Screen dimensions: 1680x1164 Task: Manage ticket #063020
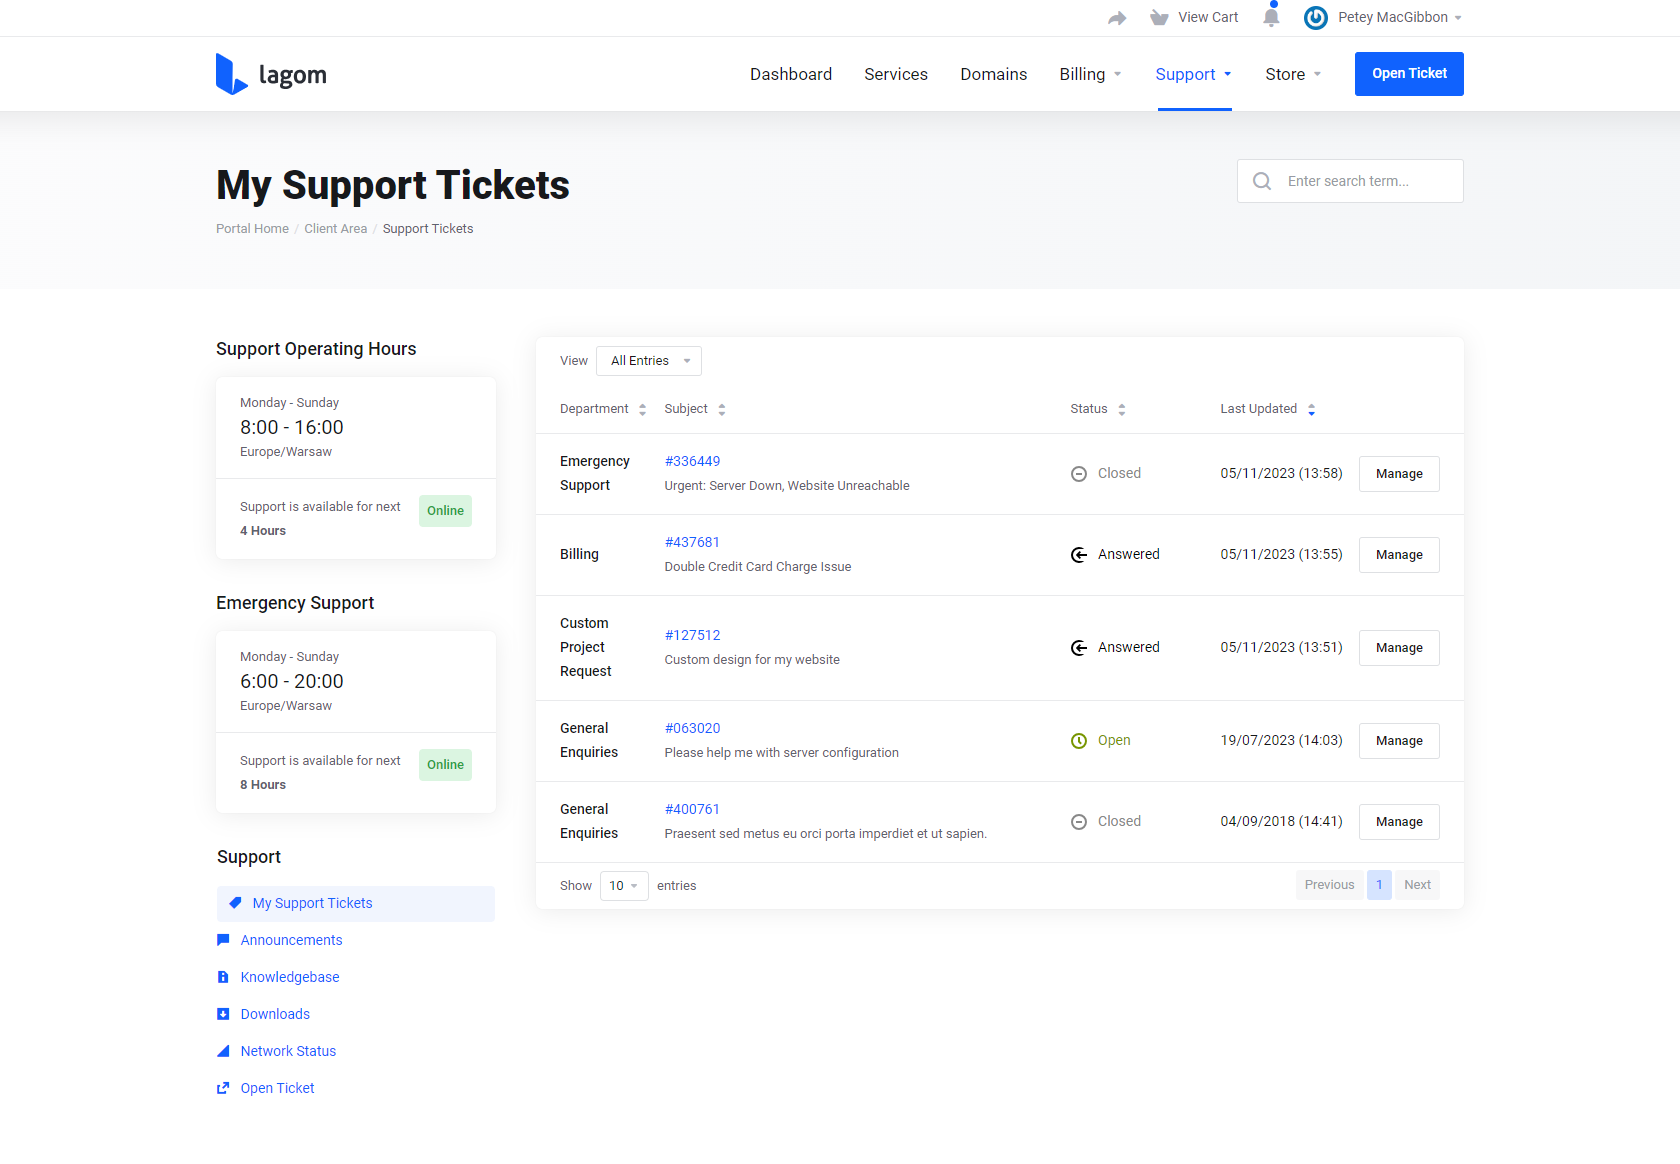tap(1399, 741)
